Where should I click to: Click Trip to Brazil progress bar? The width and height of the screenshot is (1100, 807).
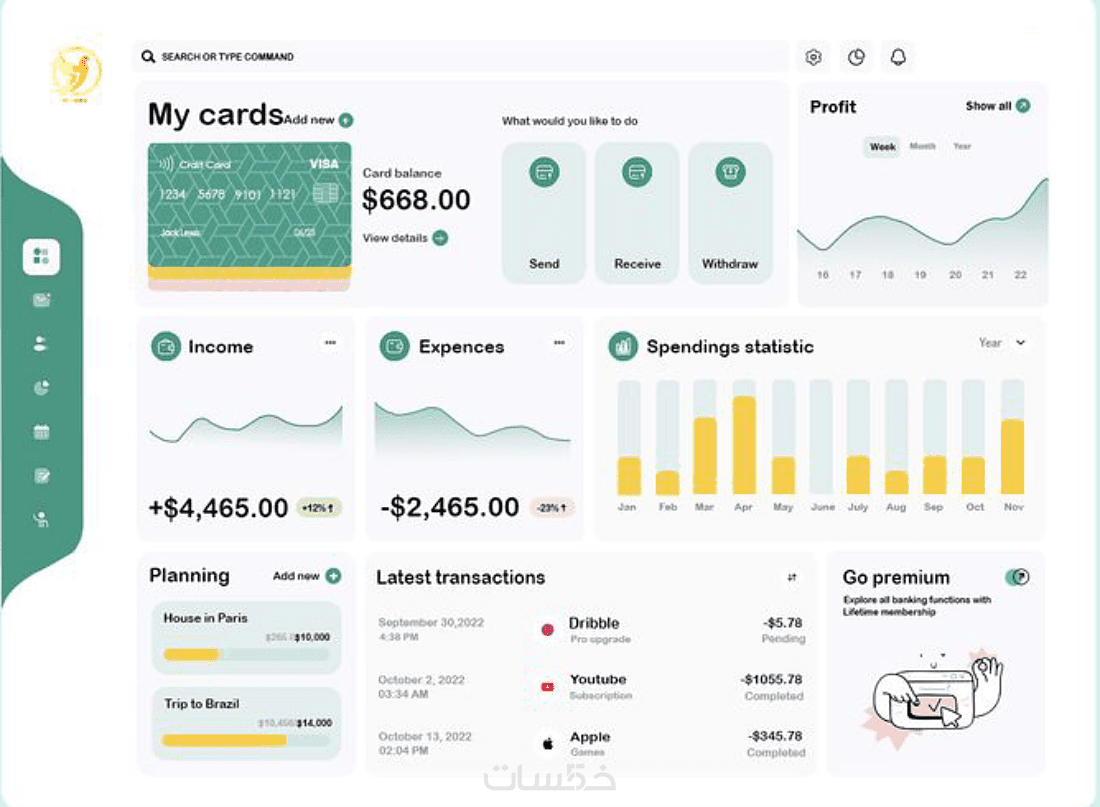pos(246,740)
